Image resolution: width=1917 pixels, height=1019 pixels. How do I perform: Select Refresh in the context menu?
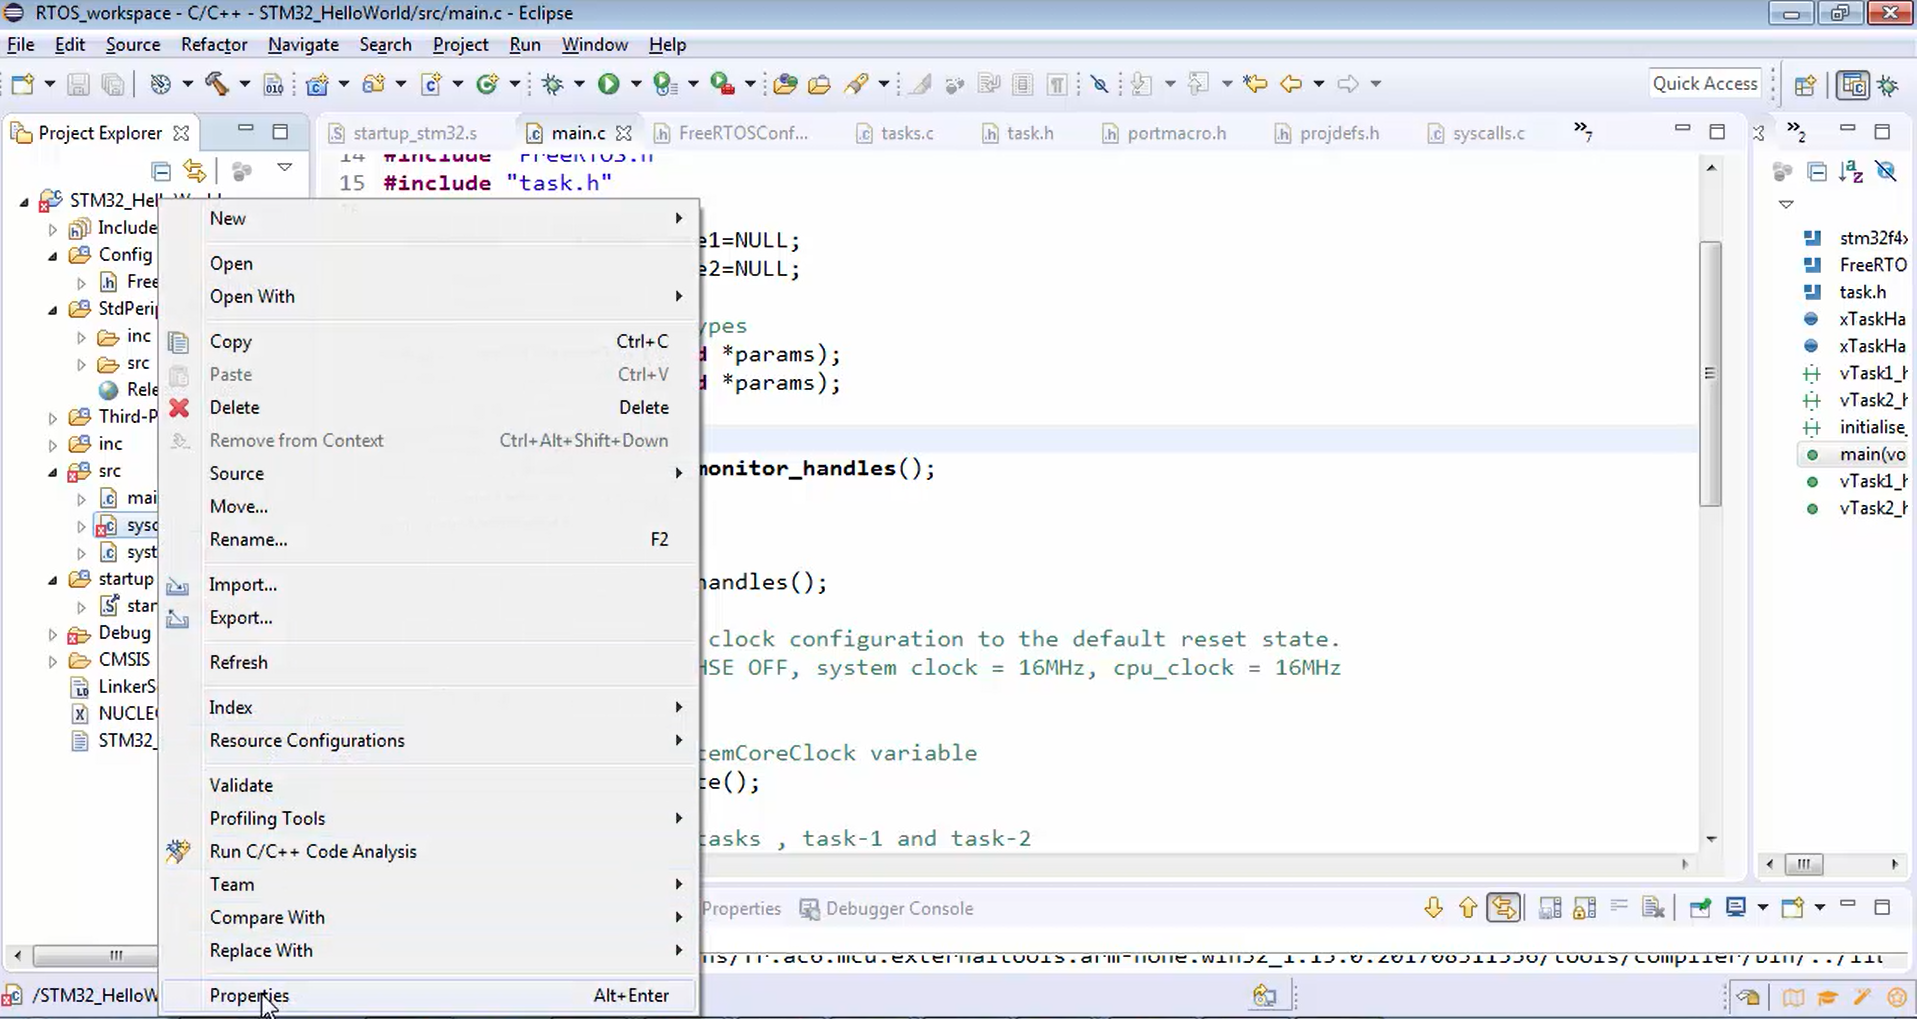pos(429,662)
